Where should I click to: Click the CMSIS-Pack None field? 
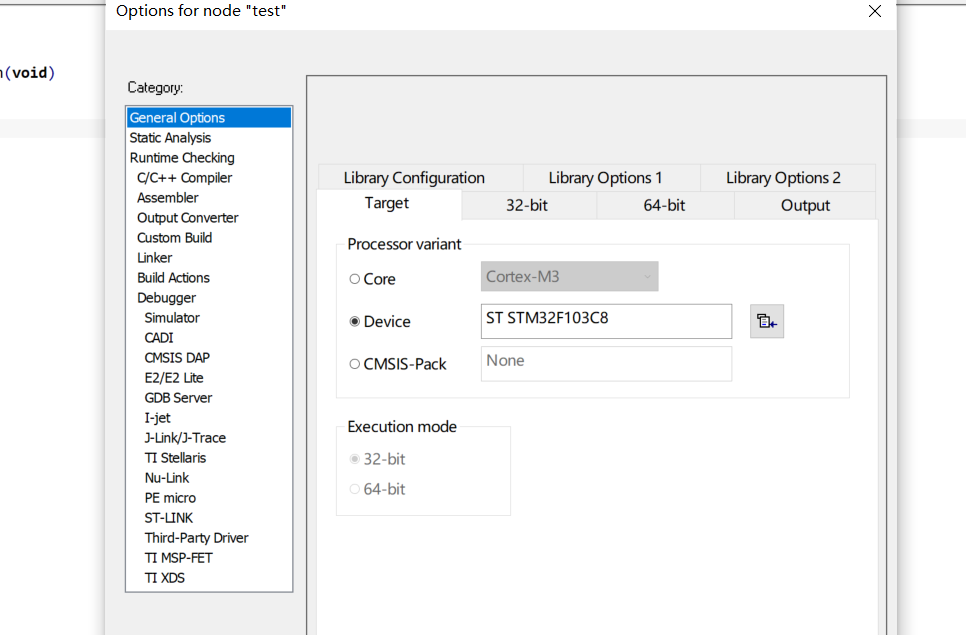(x=606, y=363)
